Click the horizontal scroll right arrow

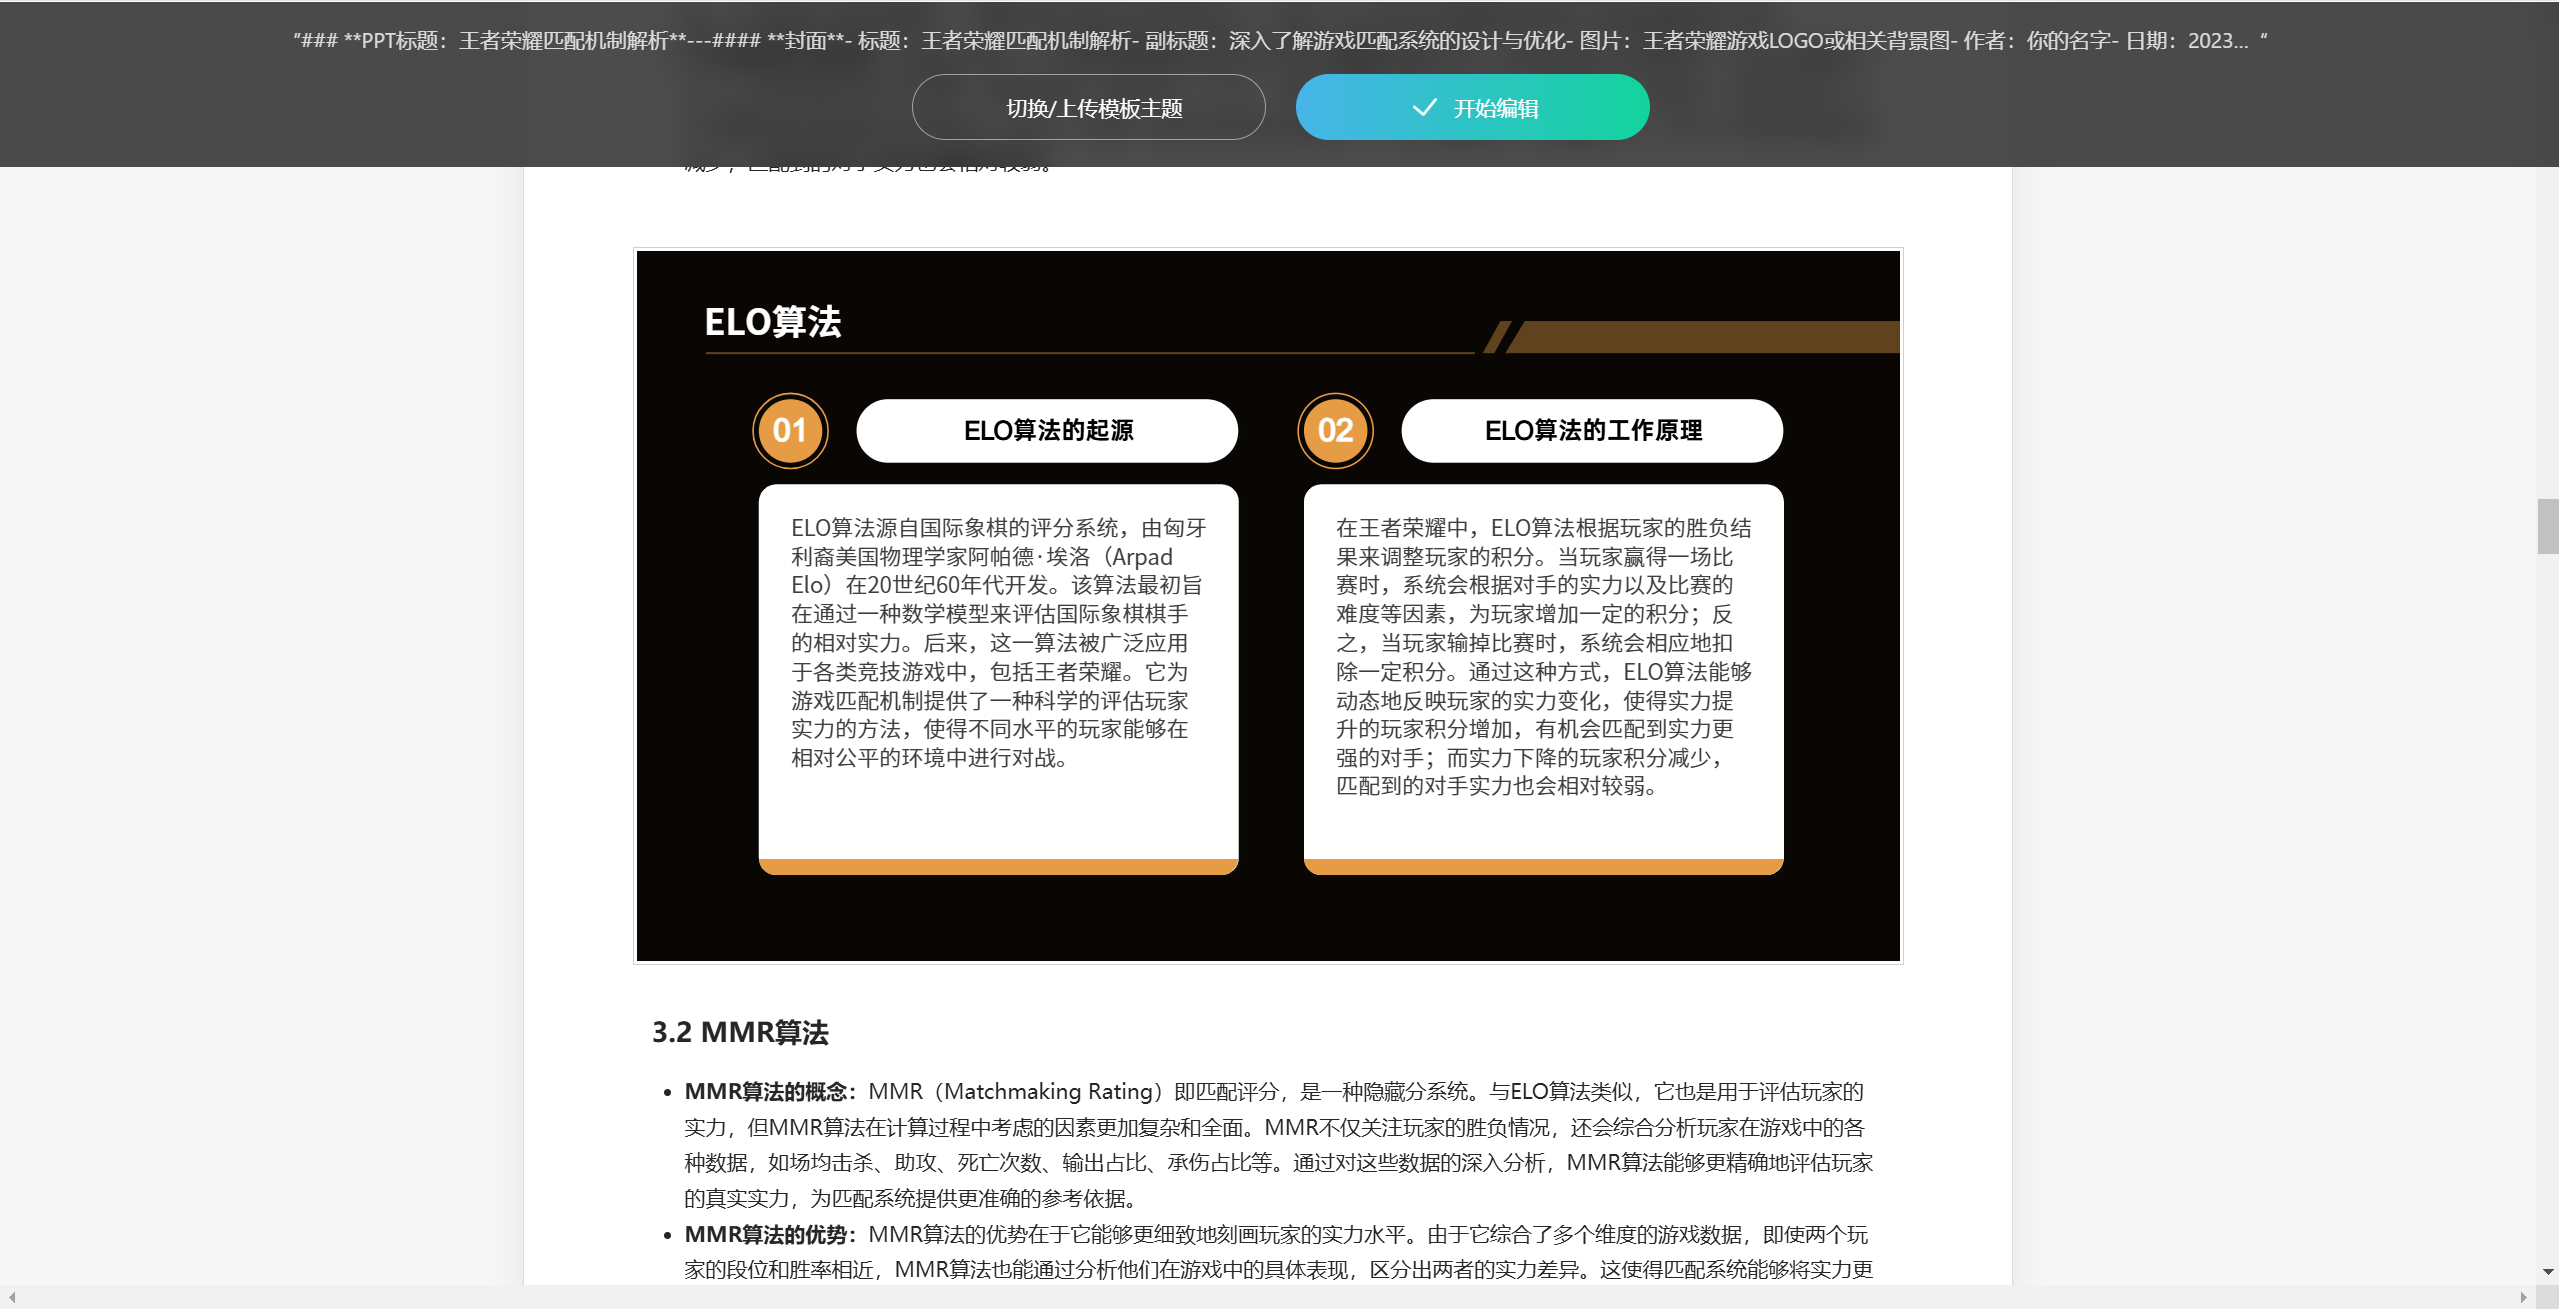coord(2524,1297)
